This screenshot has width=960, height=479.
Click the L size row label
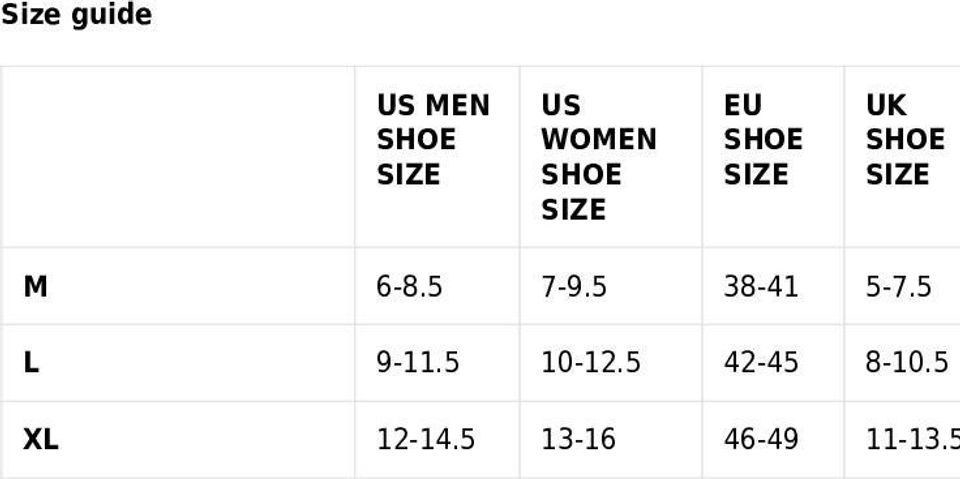click(31, 362)
